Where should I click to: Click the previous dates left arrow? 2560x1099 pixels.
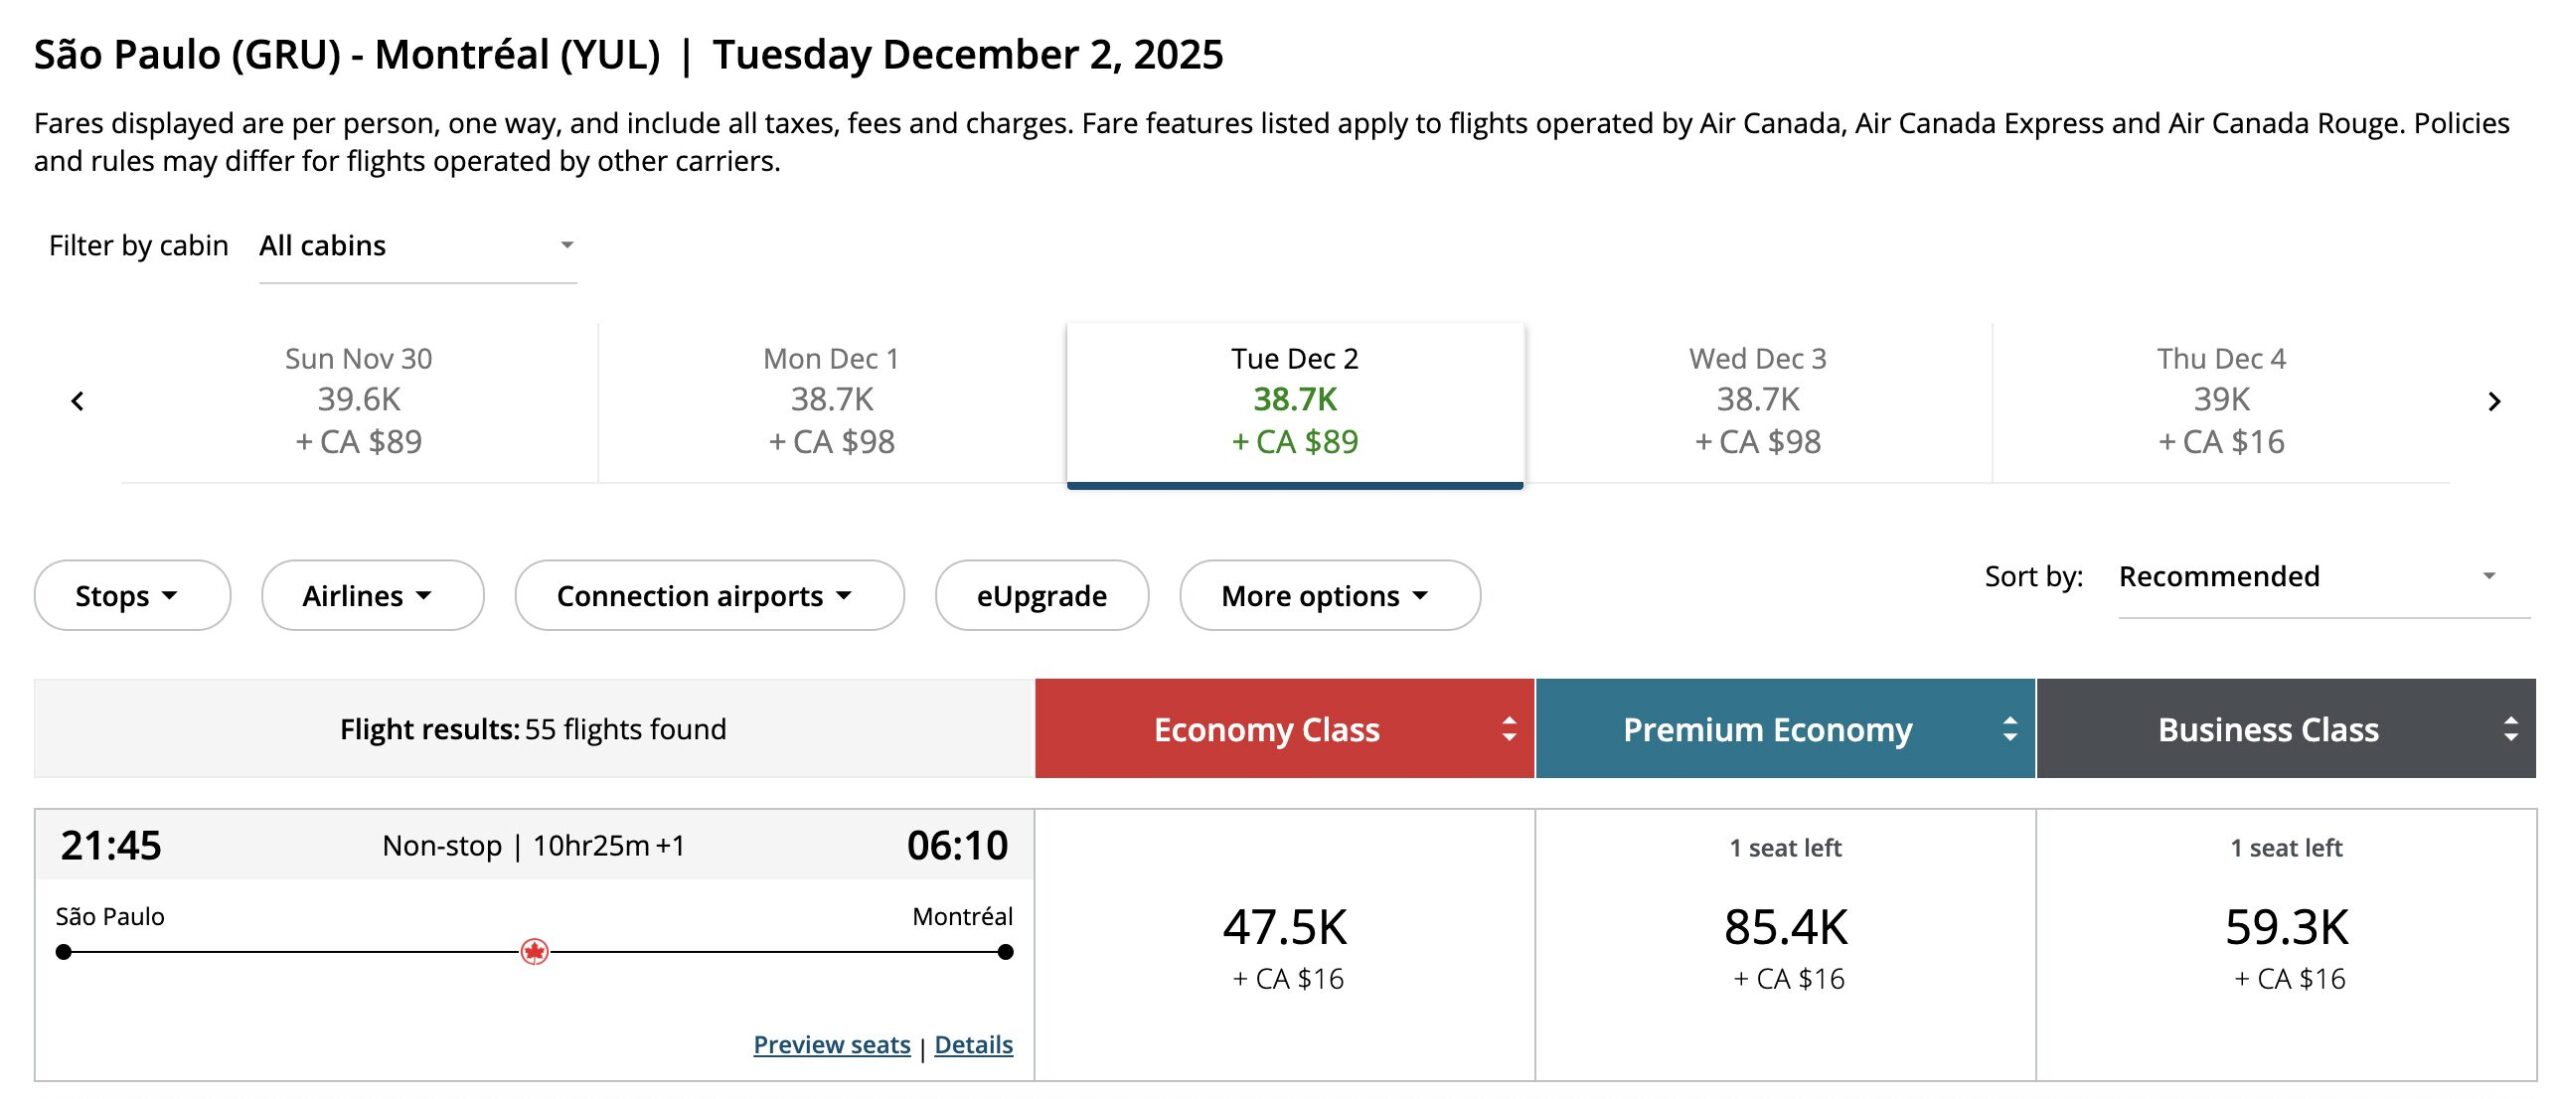click(x=78, y=401)
